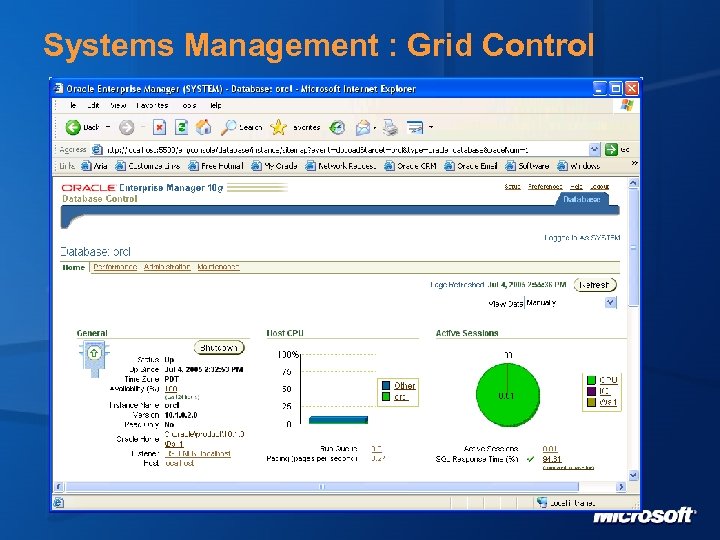Go to the Home page house icon
Screen dimensions: 720x540
point(203,127)
